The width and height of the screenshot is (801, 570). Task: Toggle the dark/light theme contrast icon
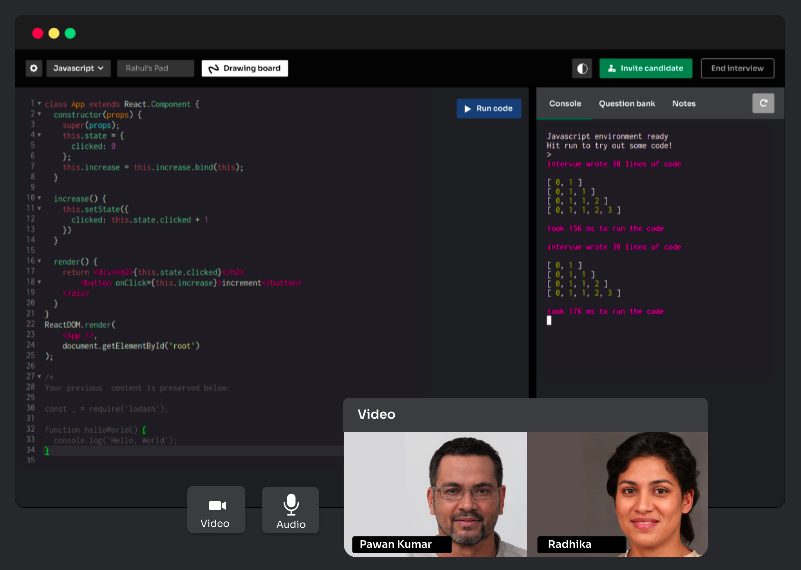[582, 68]
